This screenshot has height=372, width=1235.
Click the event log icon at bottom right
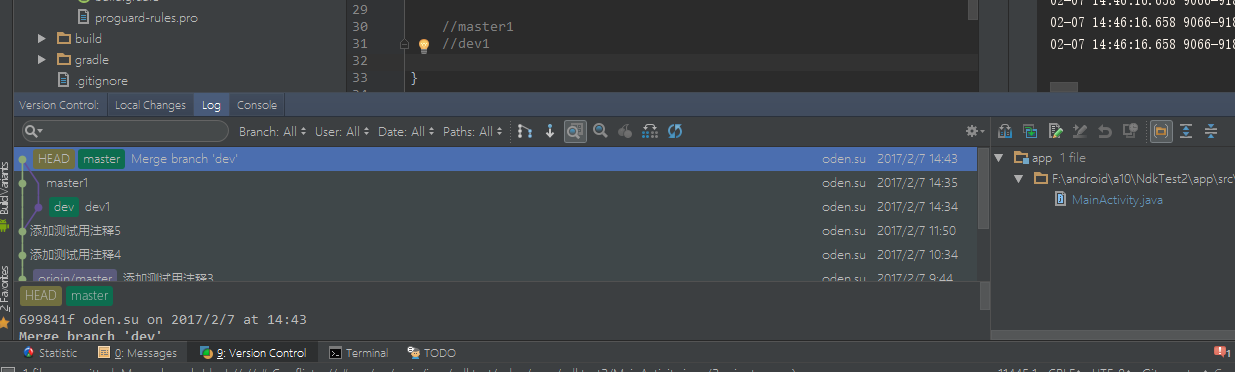[1220, 352]
